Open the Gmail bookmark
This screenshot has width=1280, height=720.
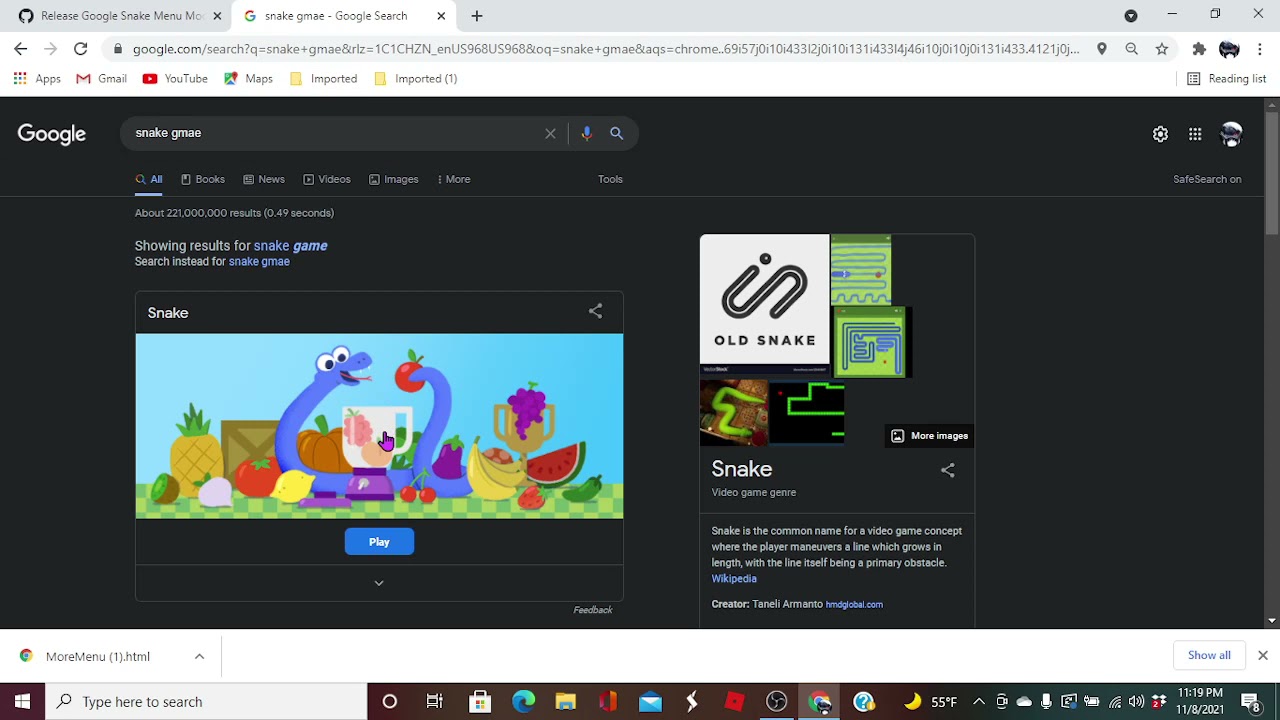coord(102,78)
